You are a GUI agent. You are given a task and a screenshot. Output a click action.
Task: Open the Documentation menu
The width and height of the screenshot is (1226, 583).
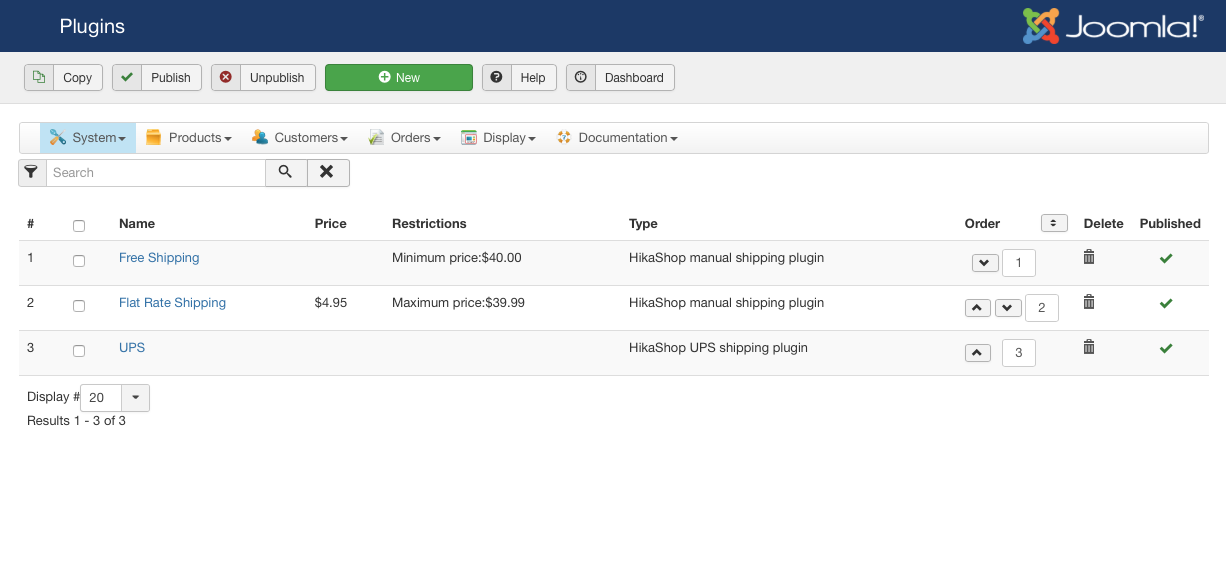pos(617,138)
